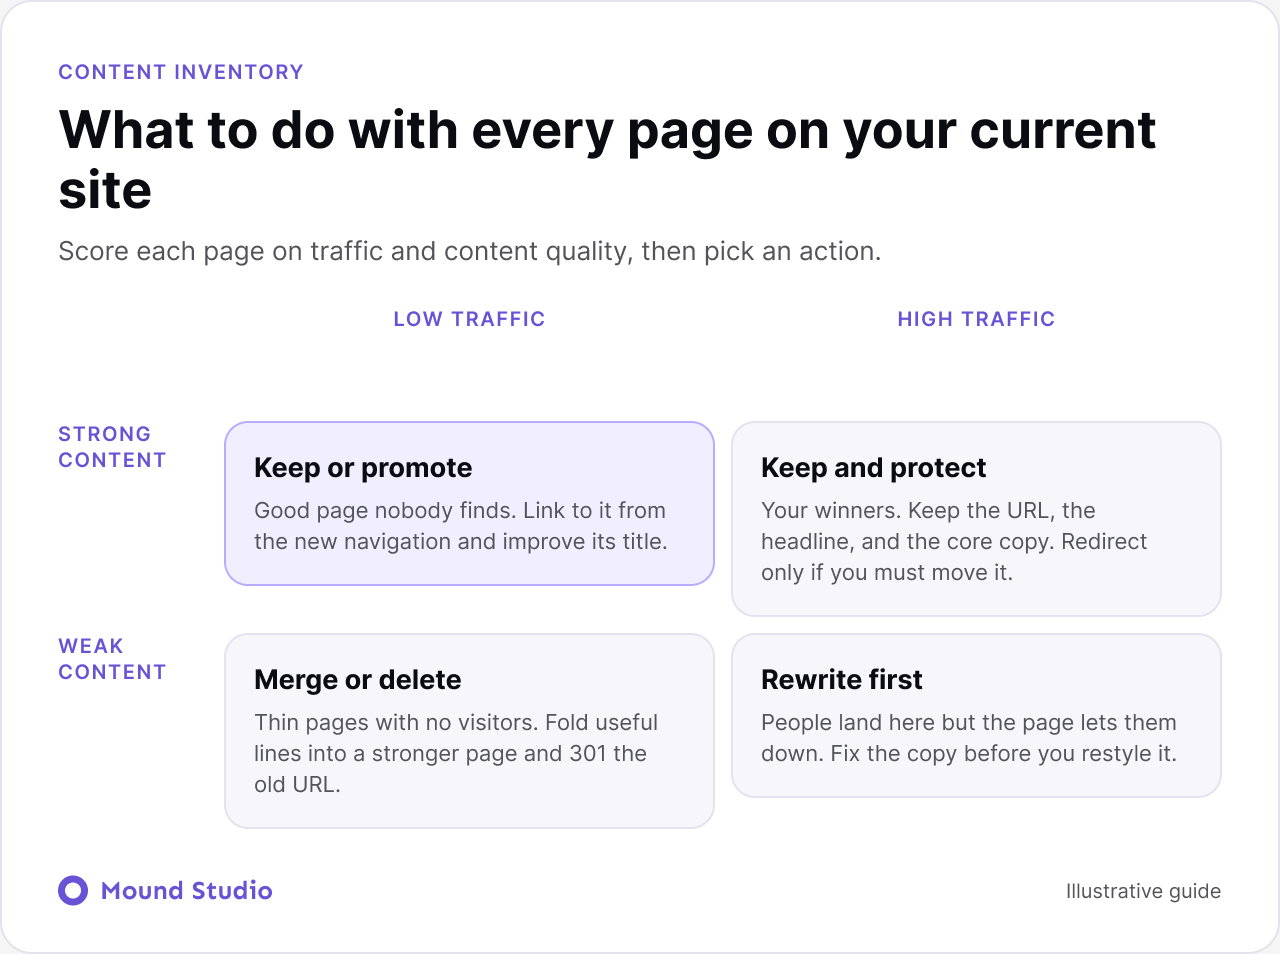
Task: Click the WEAK CONTENT row label
Action: click(x=112, y=659)
